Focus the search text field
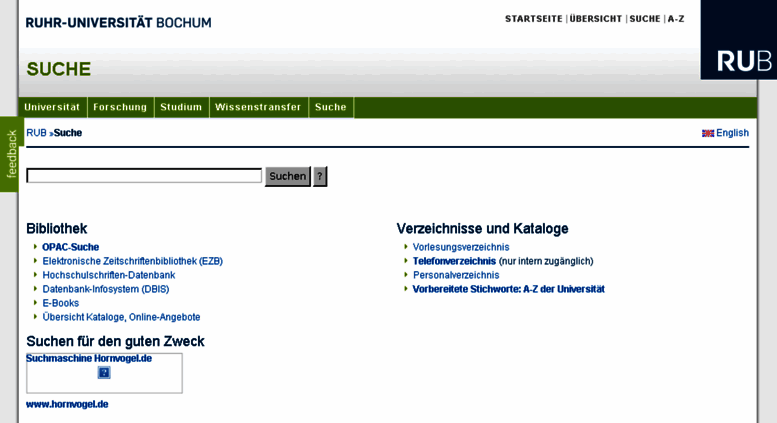The width and height of the screenshot is (777, 423). (144, 175)
